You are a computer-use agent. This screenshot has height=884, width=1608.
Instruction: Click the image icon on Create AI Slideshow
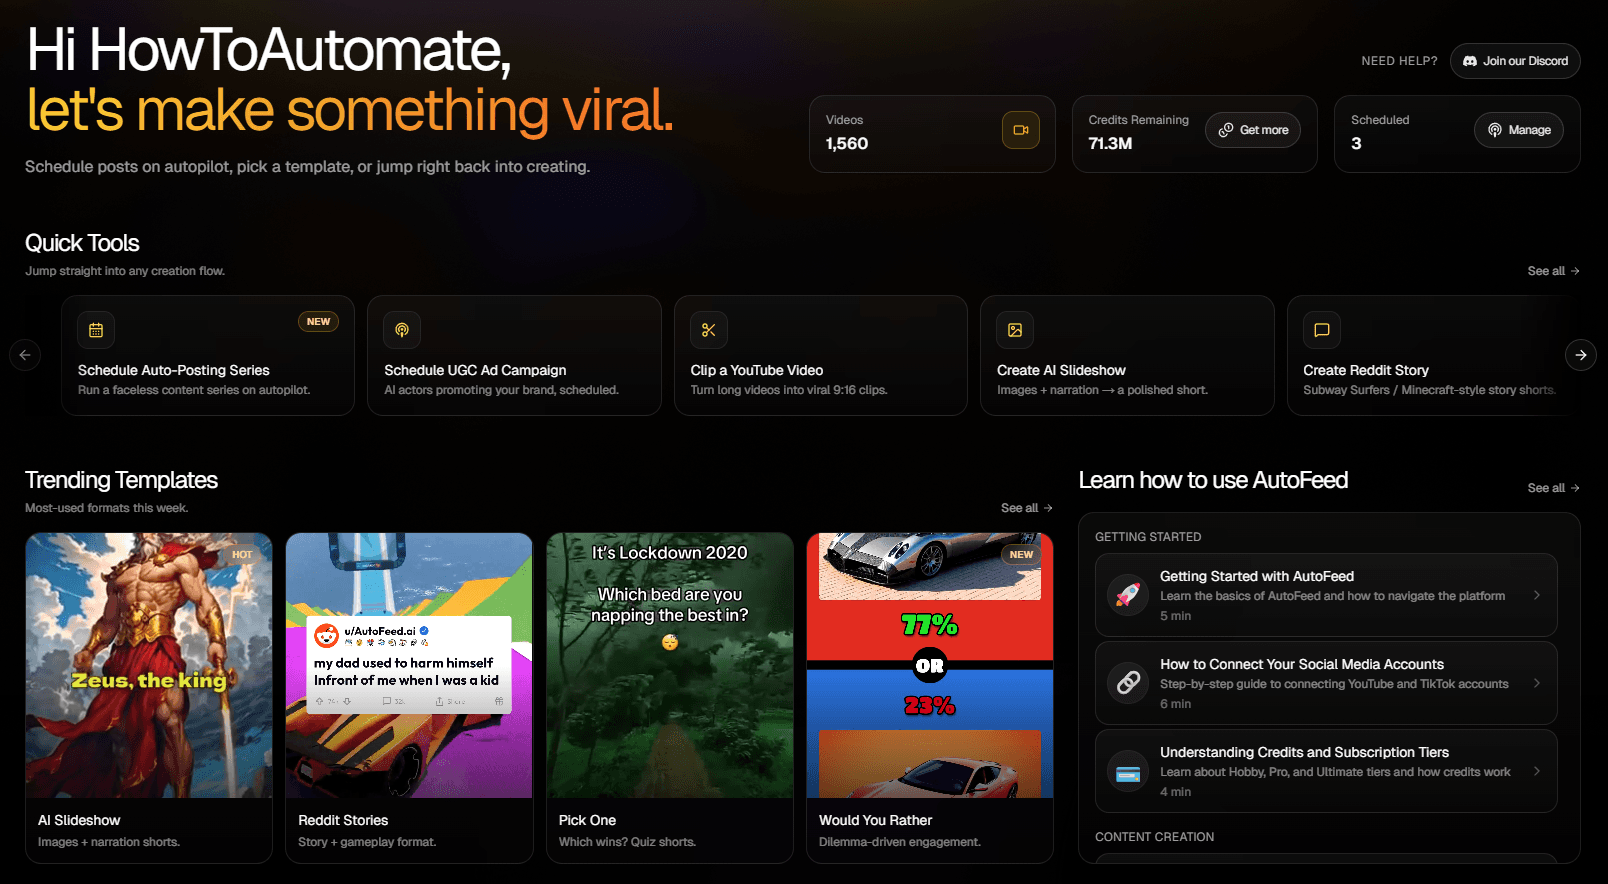1015,330
